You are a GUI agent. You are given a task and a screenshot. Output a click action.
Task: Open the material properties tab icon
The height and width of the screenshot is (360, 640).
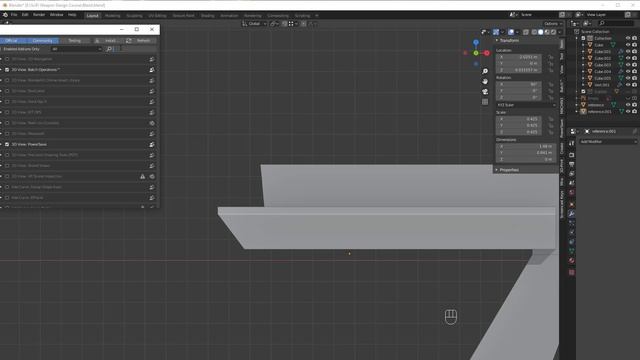coord(571,260)
